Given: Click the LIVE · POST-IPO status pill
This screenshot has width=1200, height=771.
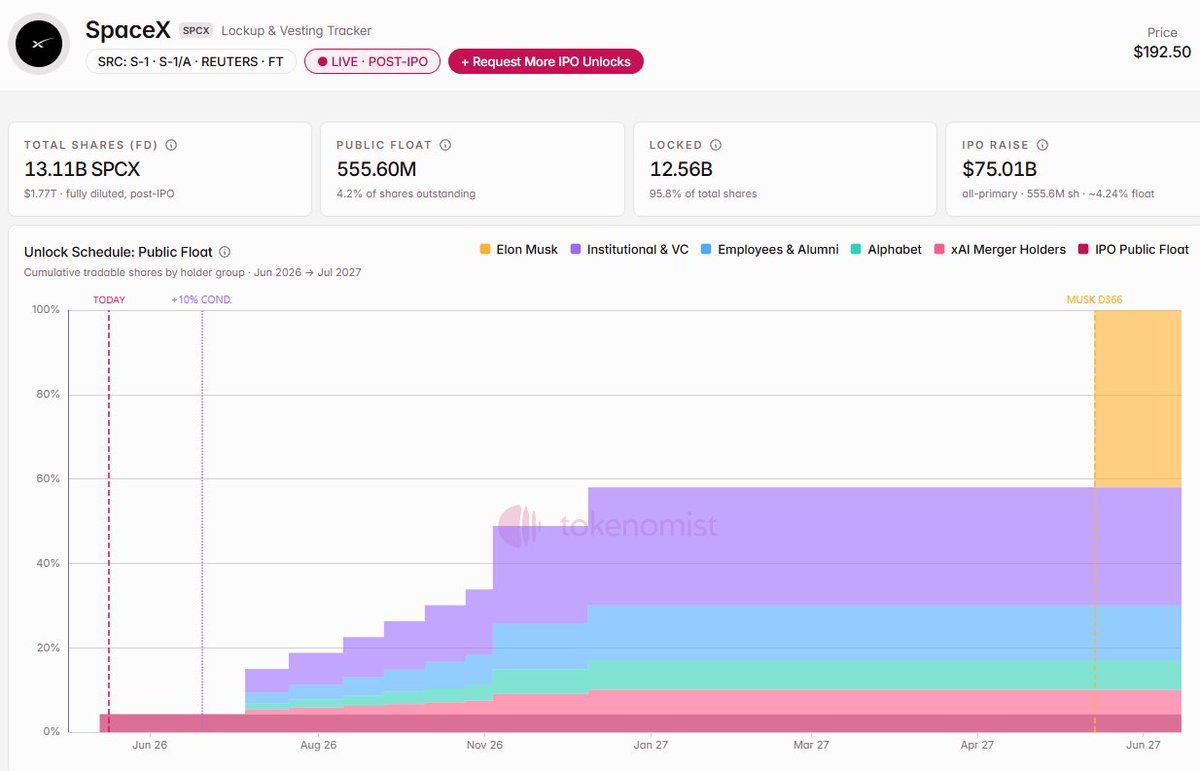Looking at the screenshot, I should (372, 61).
